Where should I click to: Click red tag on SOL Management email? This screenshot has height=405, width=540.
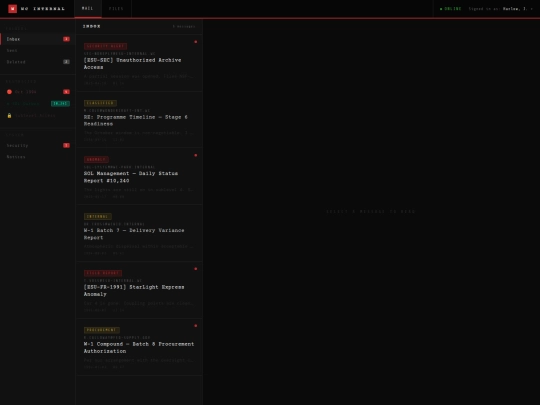(x=96, y=159)
